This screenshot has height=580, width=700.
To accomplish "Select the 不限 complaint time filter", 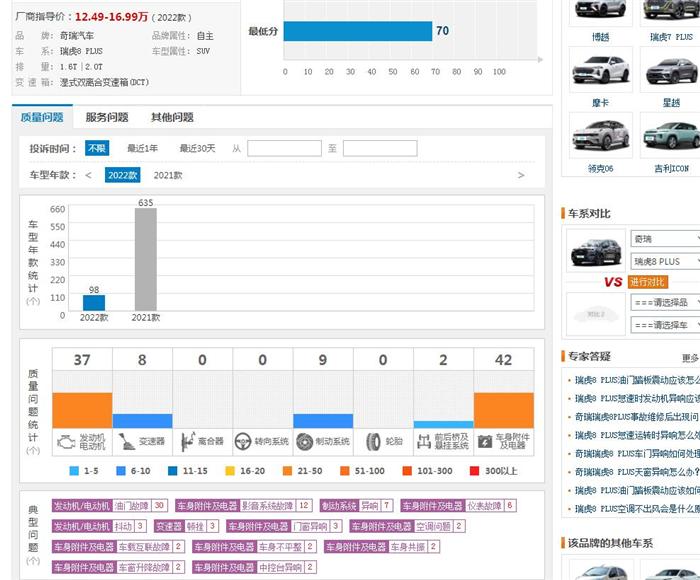I will pos(97,148).
